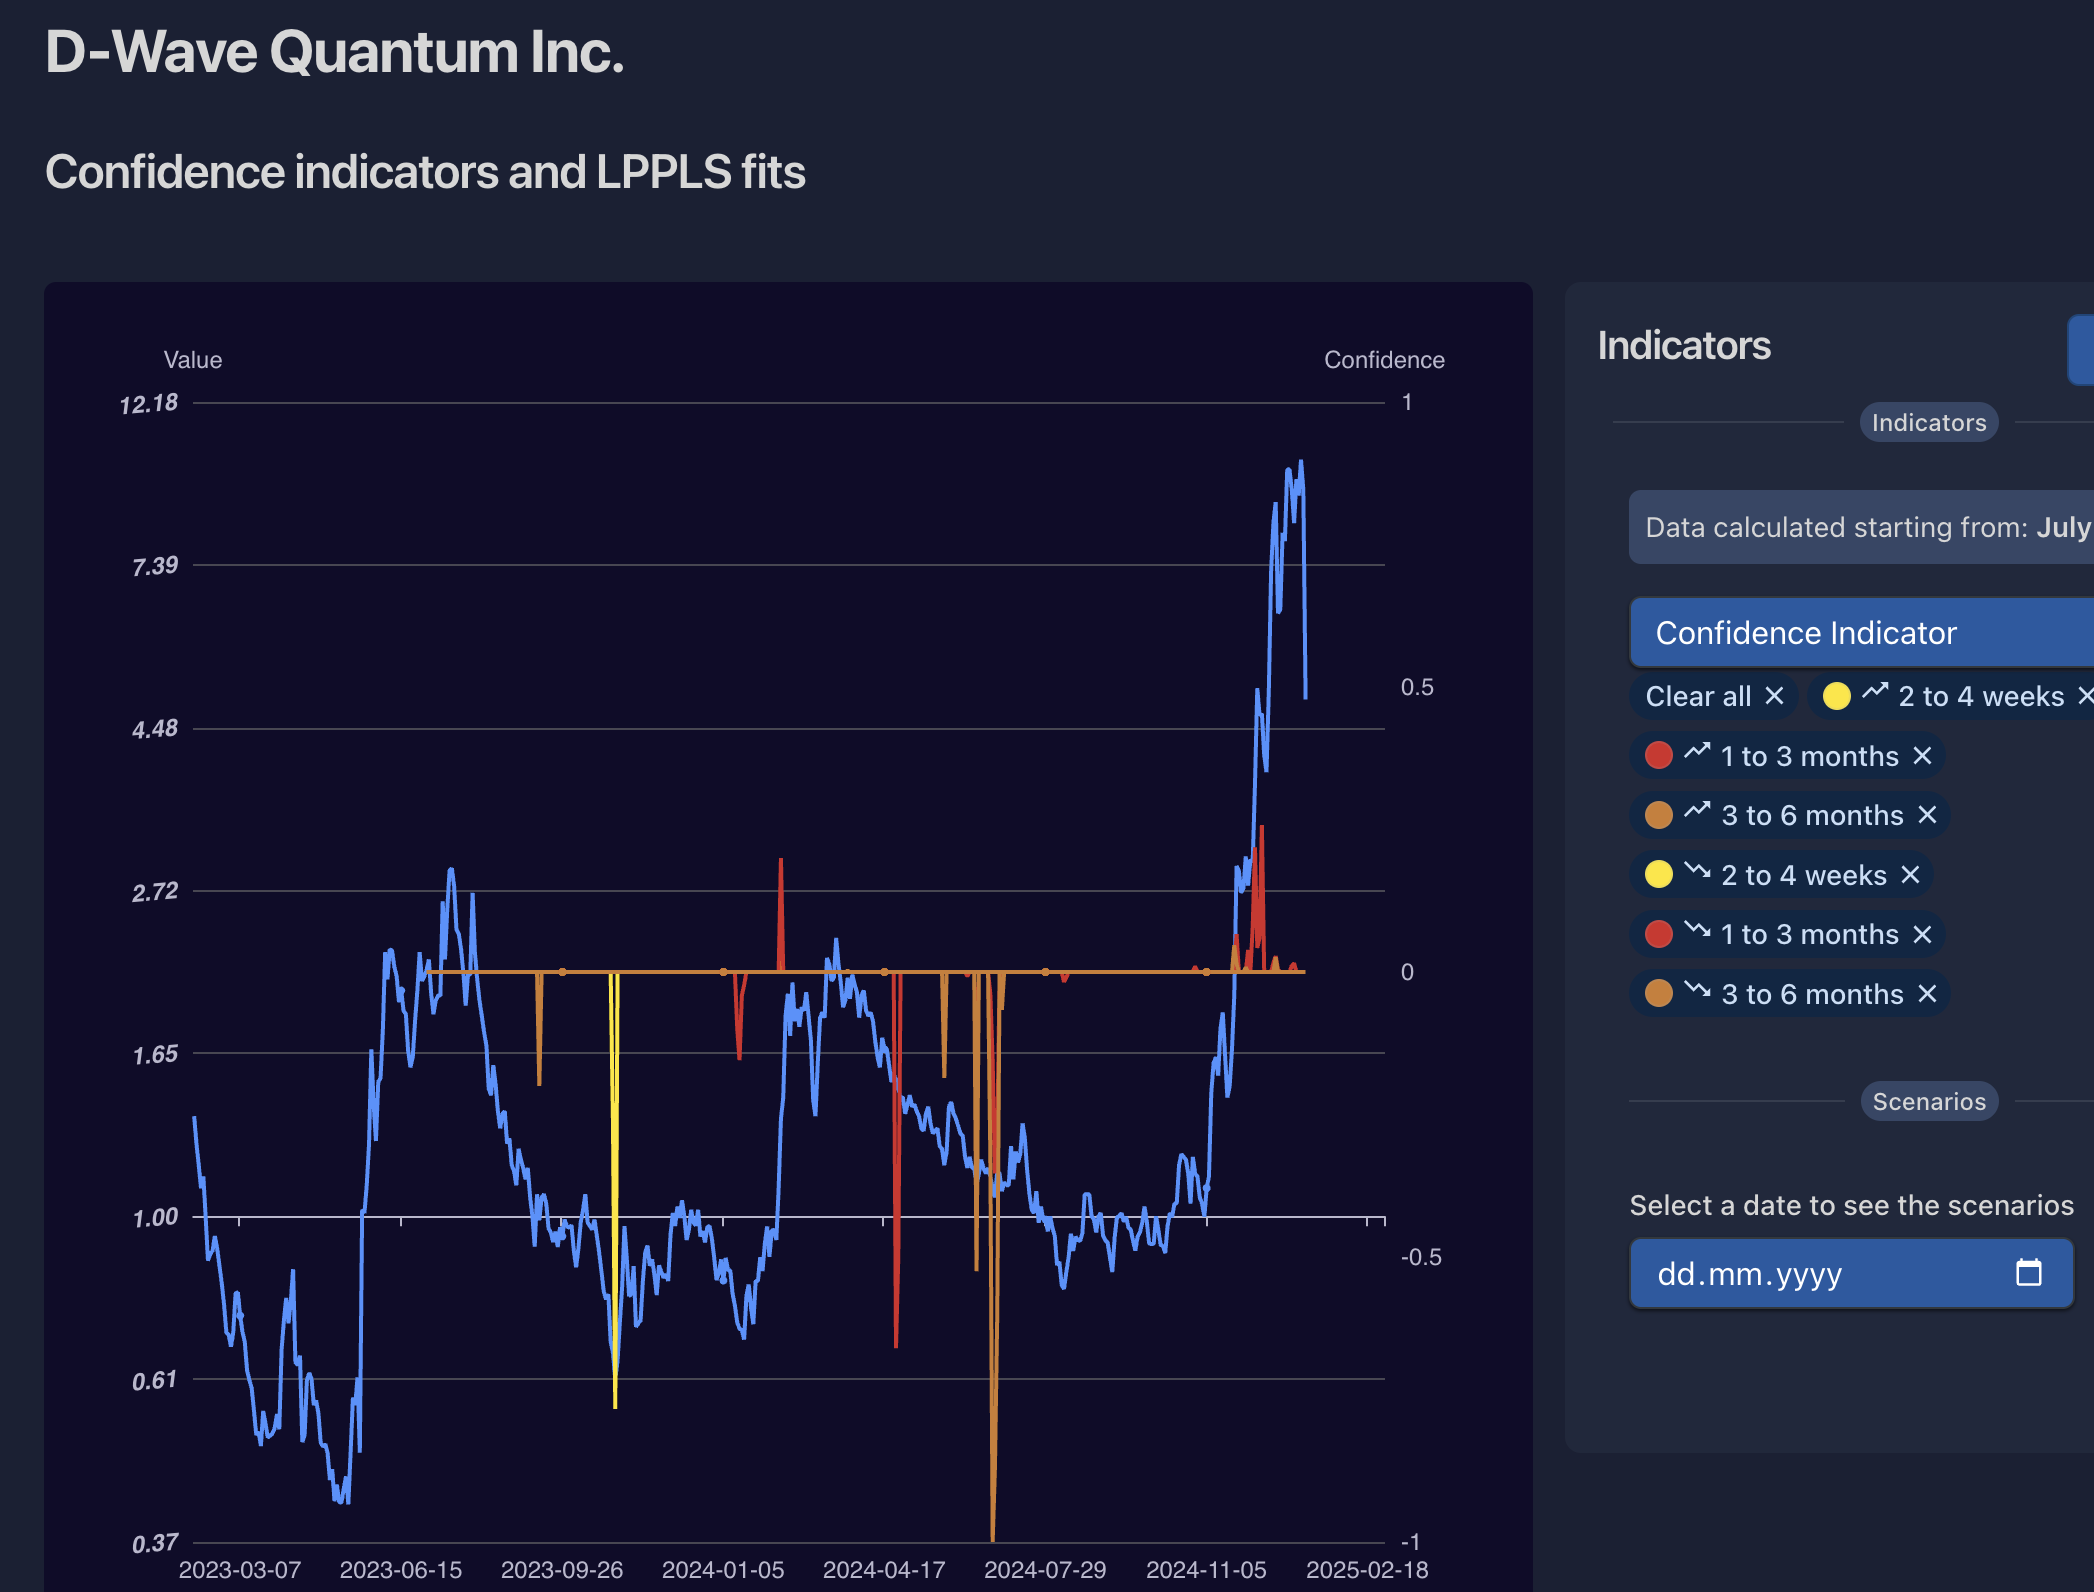Click the X icon on Clear all chip
This screenshot has width=2094, height=1592.
click(1774, 696)
